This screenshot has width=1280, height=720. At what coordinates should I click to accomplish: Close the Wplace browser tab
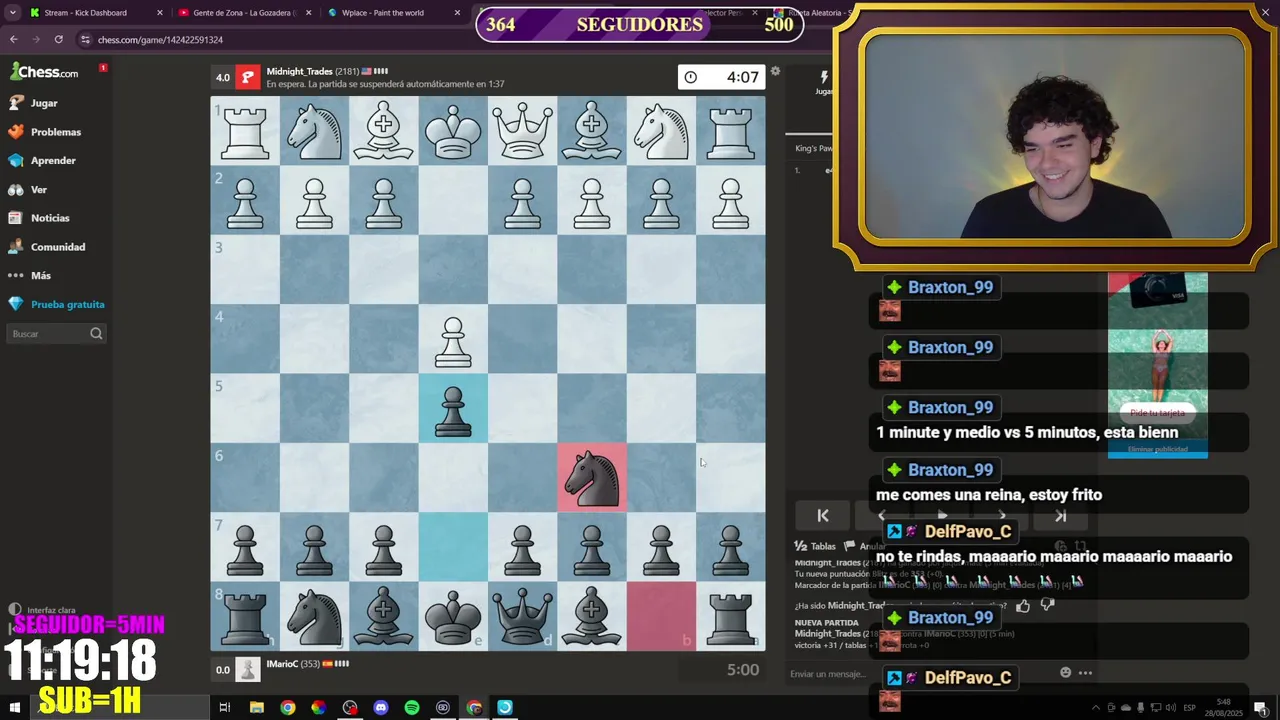pyautogui.click(x=458, y=13)
